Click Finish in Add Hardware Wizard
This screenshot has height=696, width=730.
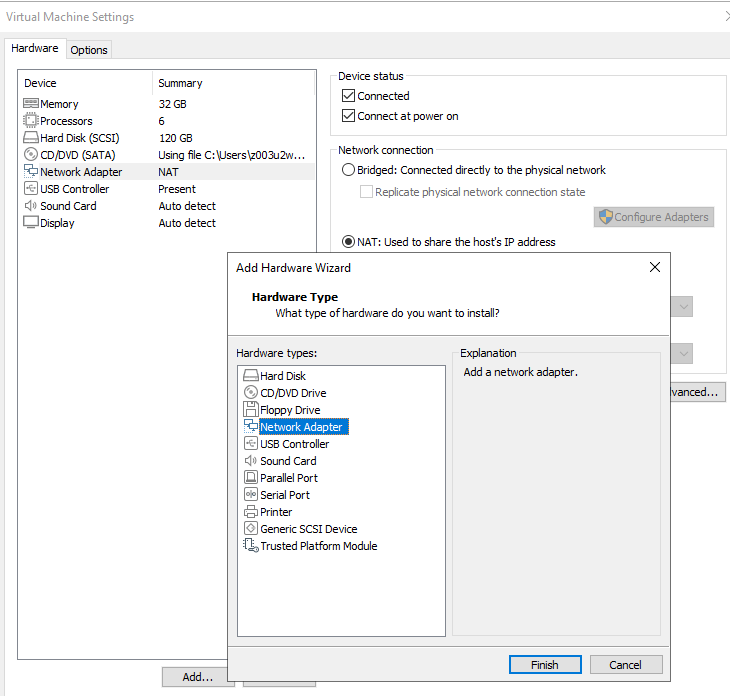coord(545,665)
